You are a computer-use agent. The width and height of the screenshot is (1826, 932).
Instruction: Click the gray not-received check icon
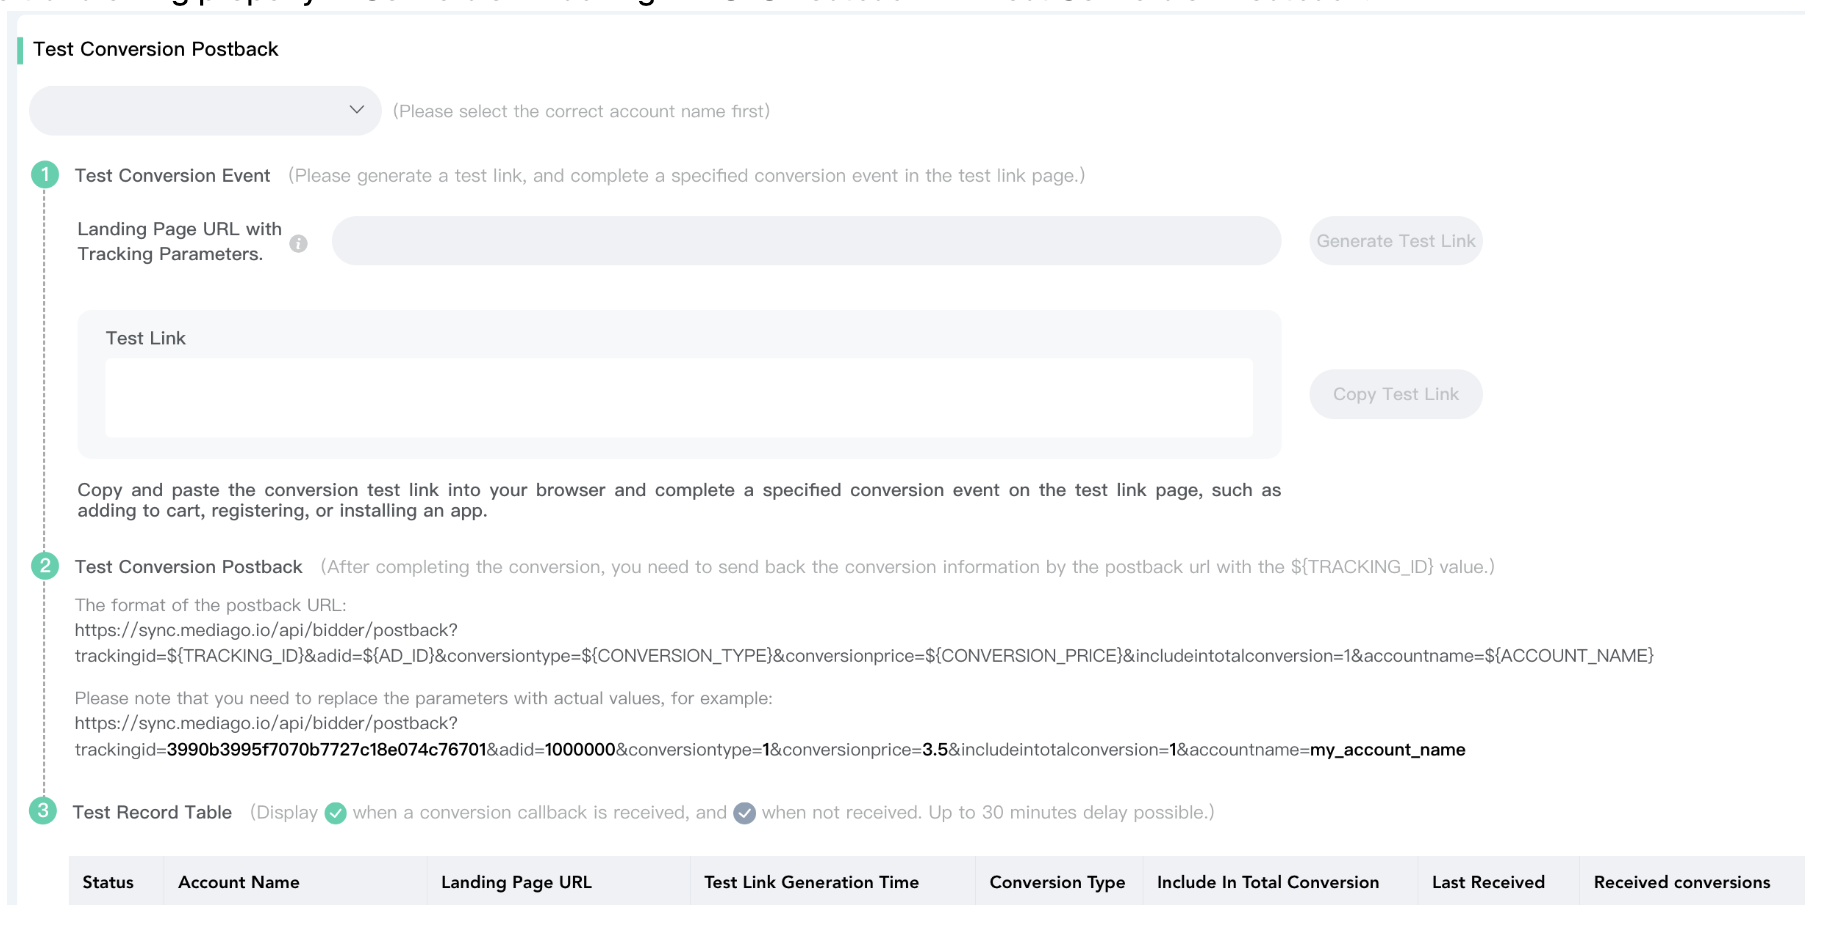click(744, 813)
